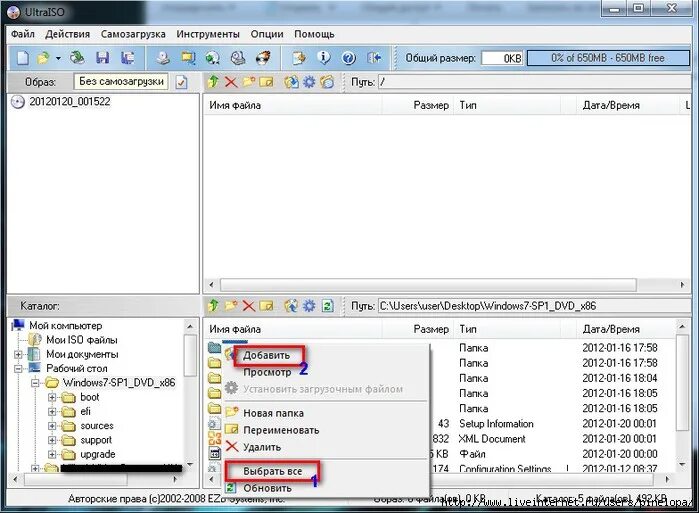Toggle the boot info checkmark icon near Образ
The height and width of the screenshot is (513, 699).
pyautogui.click(x=181, y=82)
